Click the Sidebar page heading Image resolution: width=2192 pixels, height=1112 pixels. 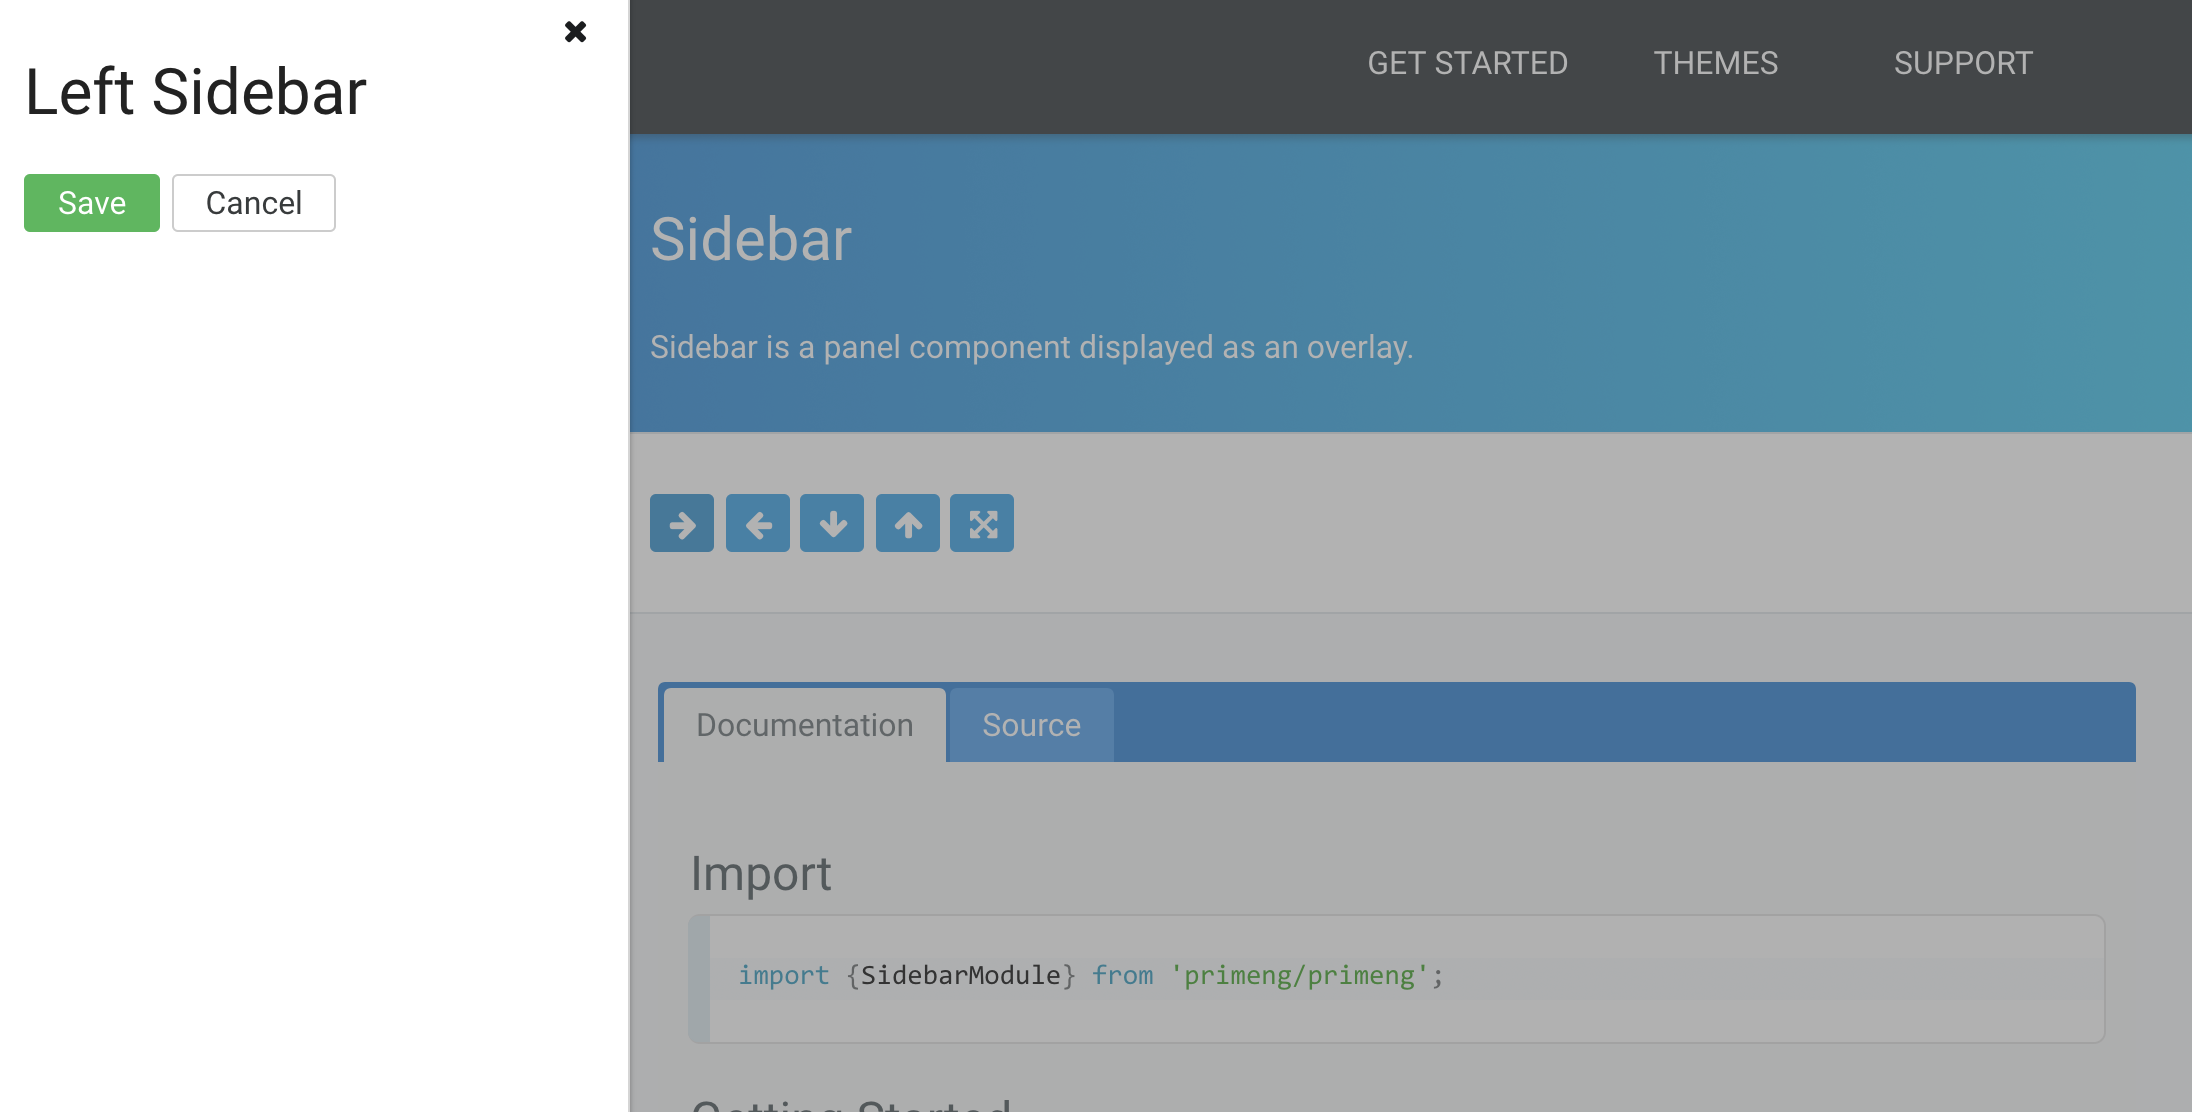click(x=751, y=240)
